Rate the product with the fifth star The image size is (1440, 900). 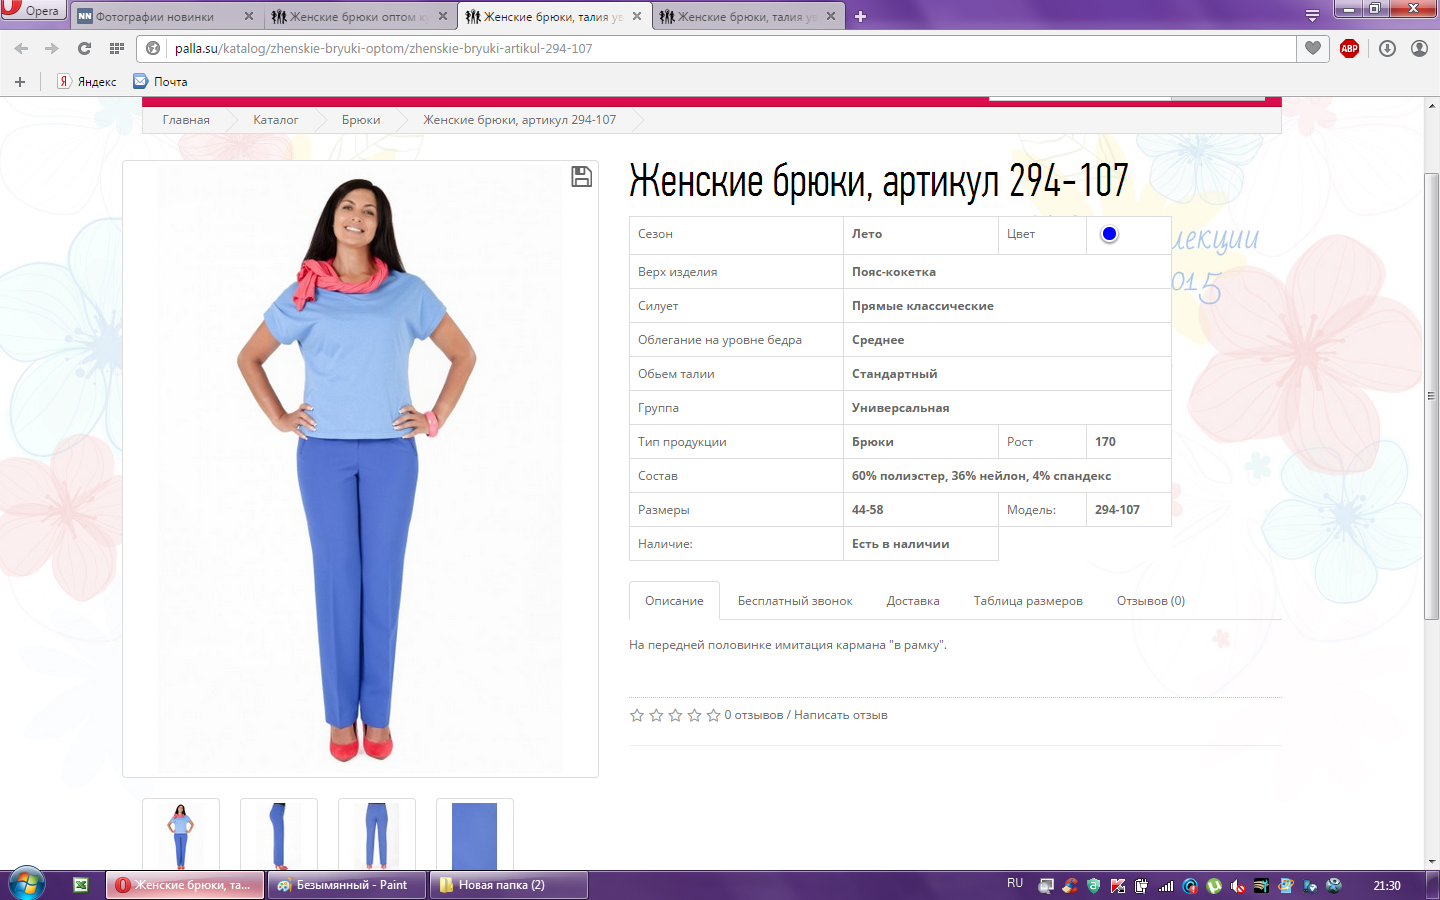point(713,715)
